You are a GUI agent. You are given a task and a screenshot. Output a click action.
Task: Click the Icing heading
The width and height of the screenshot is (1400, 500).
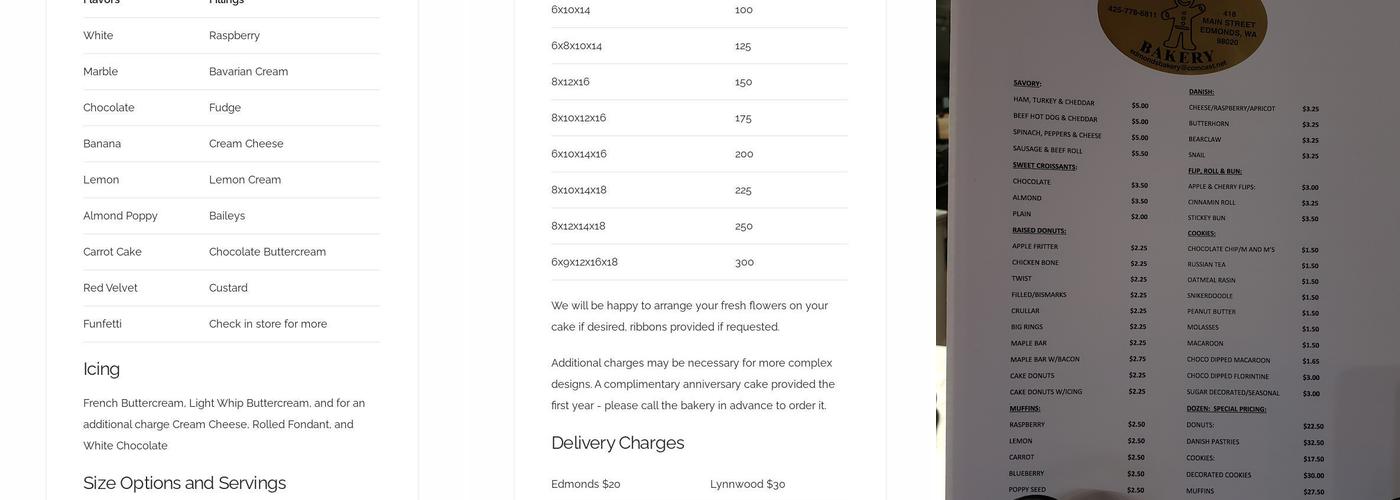pyautogui.click(x=101, y=369)
